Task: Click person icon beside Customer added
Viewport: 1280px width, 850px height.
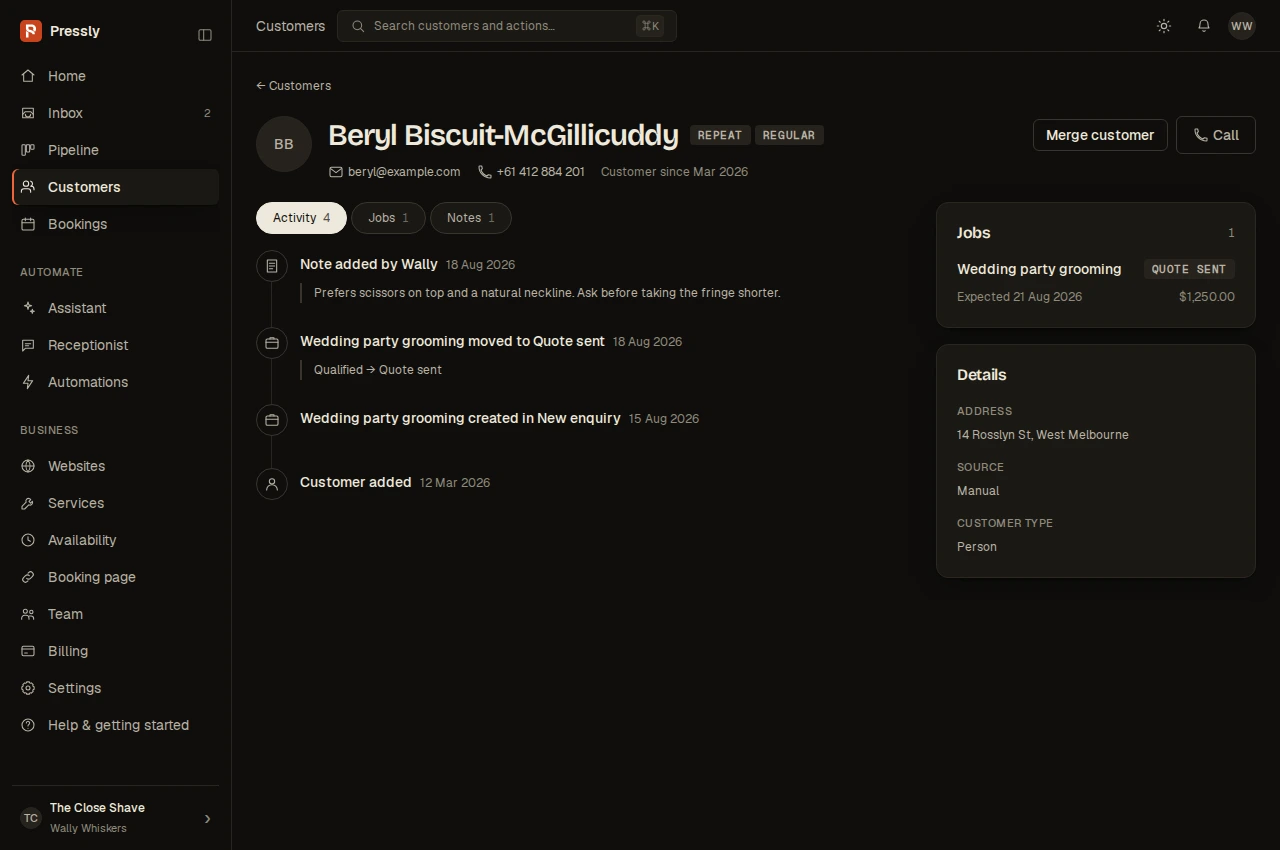Action: pyautogui.click(x=272, y=484)
